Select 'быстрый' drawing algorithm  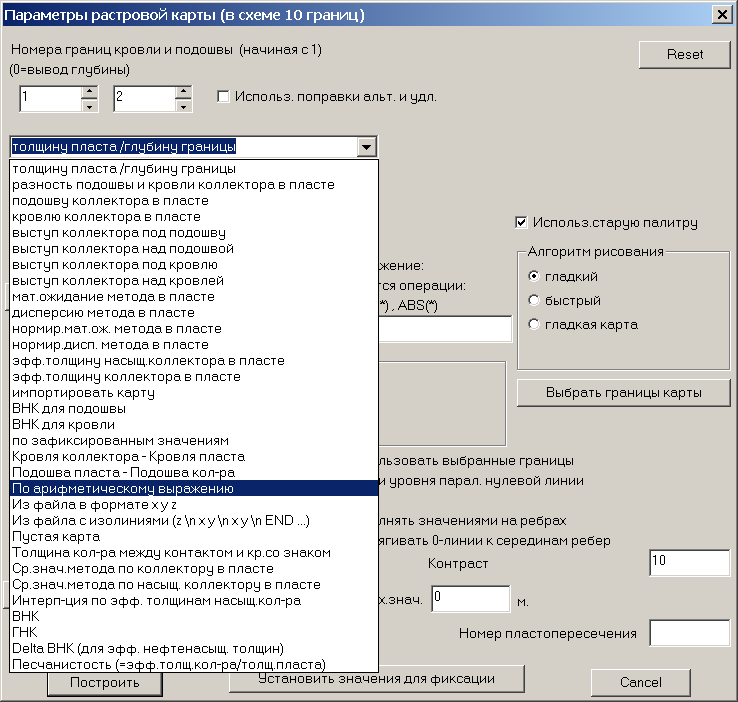coord(534,300)
